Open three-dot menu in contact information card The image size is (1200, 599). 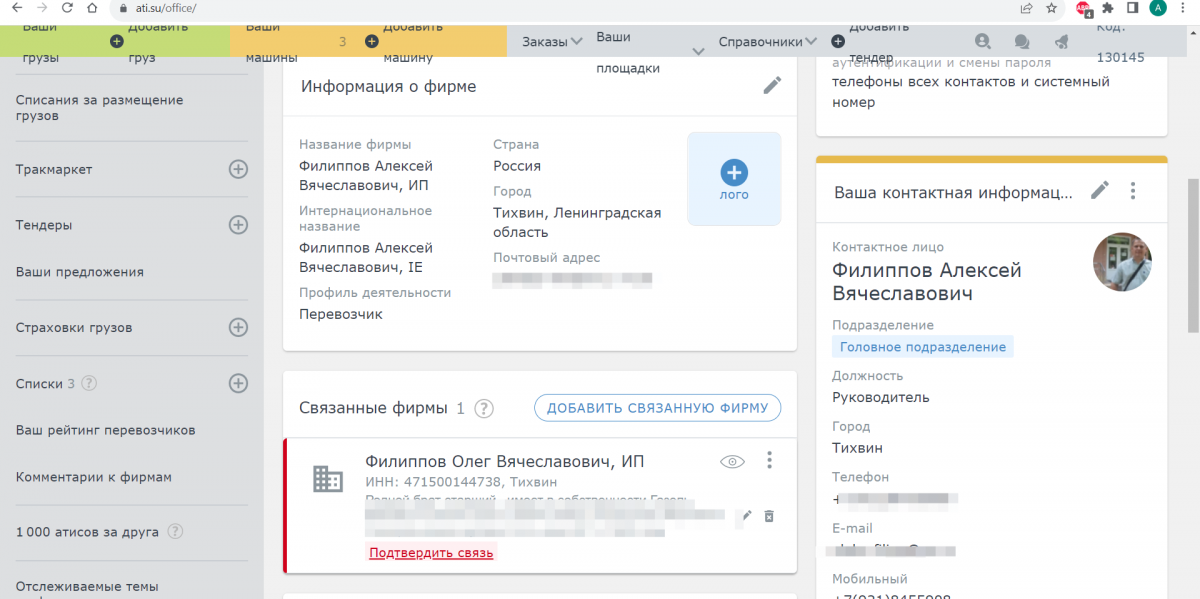(x=1133, y=190)
